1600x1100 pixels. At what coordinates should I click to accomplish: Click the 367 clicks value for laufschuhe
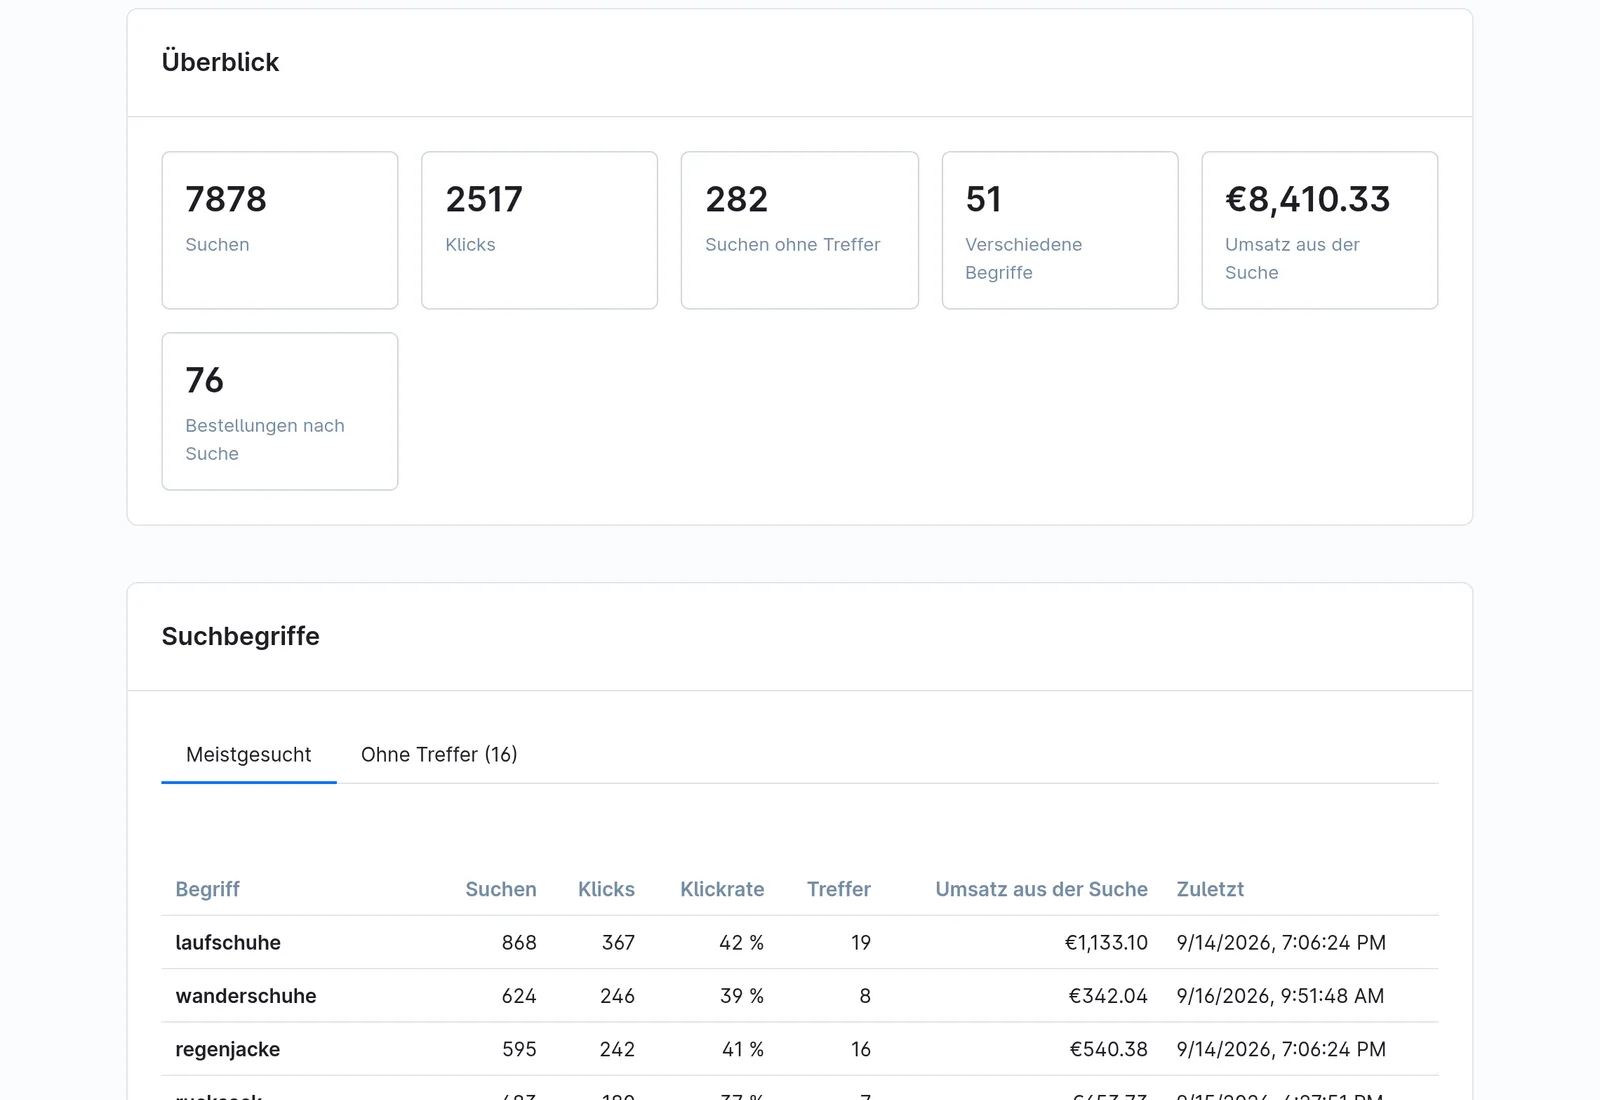point(618,943)
